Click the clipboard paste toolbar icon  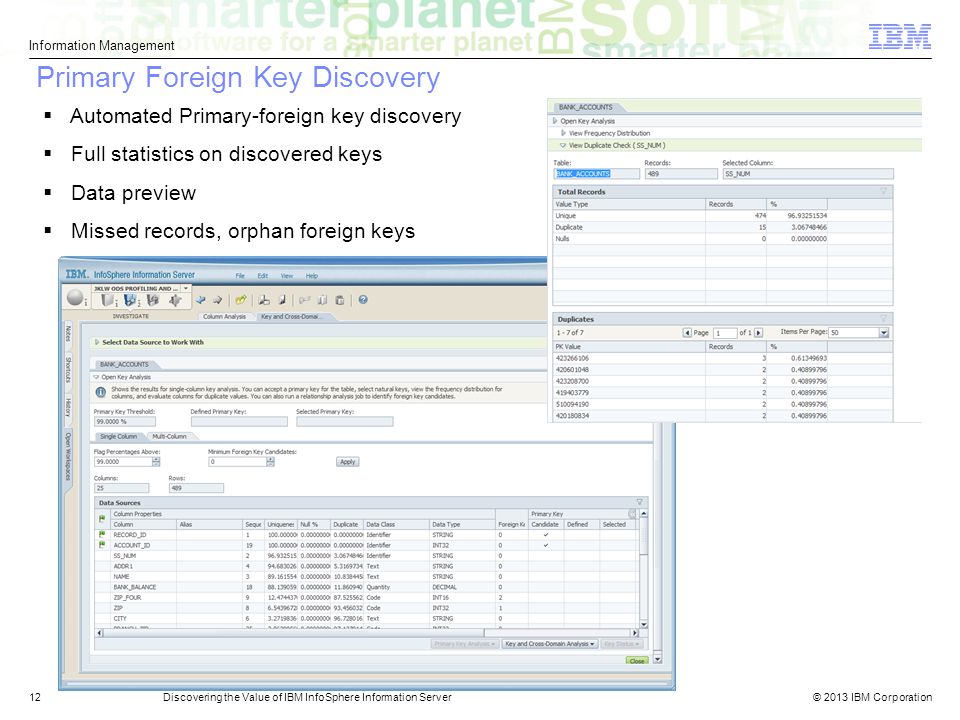340,300
